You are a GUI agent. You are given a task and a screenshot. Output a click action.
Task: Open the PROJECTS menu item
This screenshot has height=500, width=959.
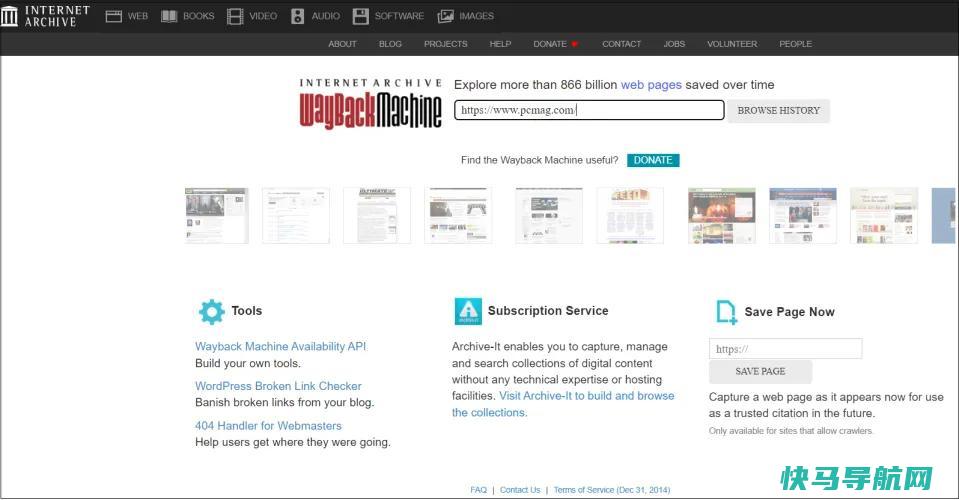point(445,44)
